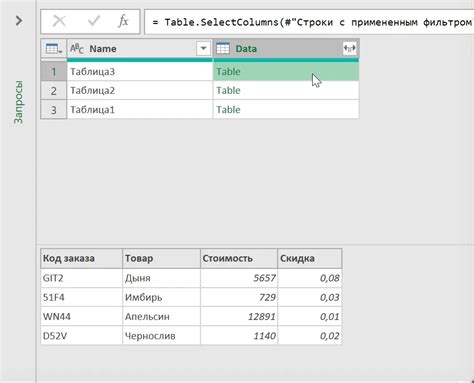The image size is (474, 383).
Task: Open Table link in Таблица3 row
Action: point(228,72)
